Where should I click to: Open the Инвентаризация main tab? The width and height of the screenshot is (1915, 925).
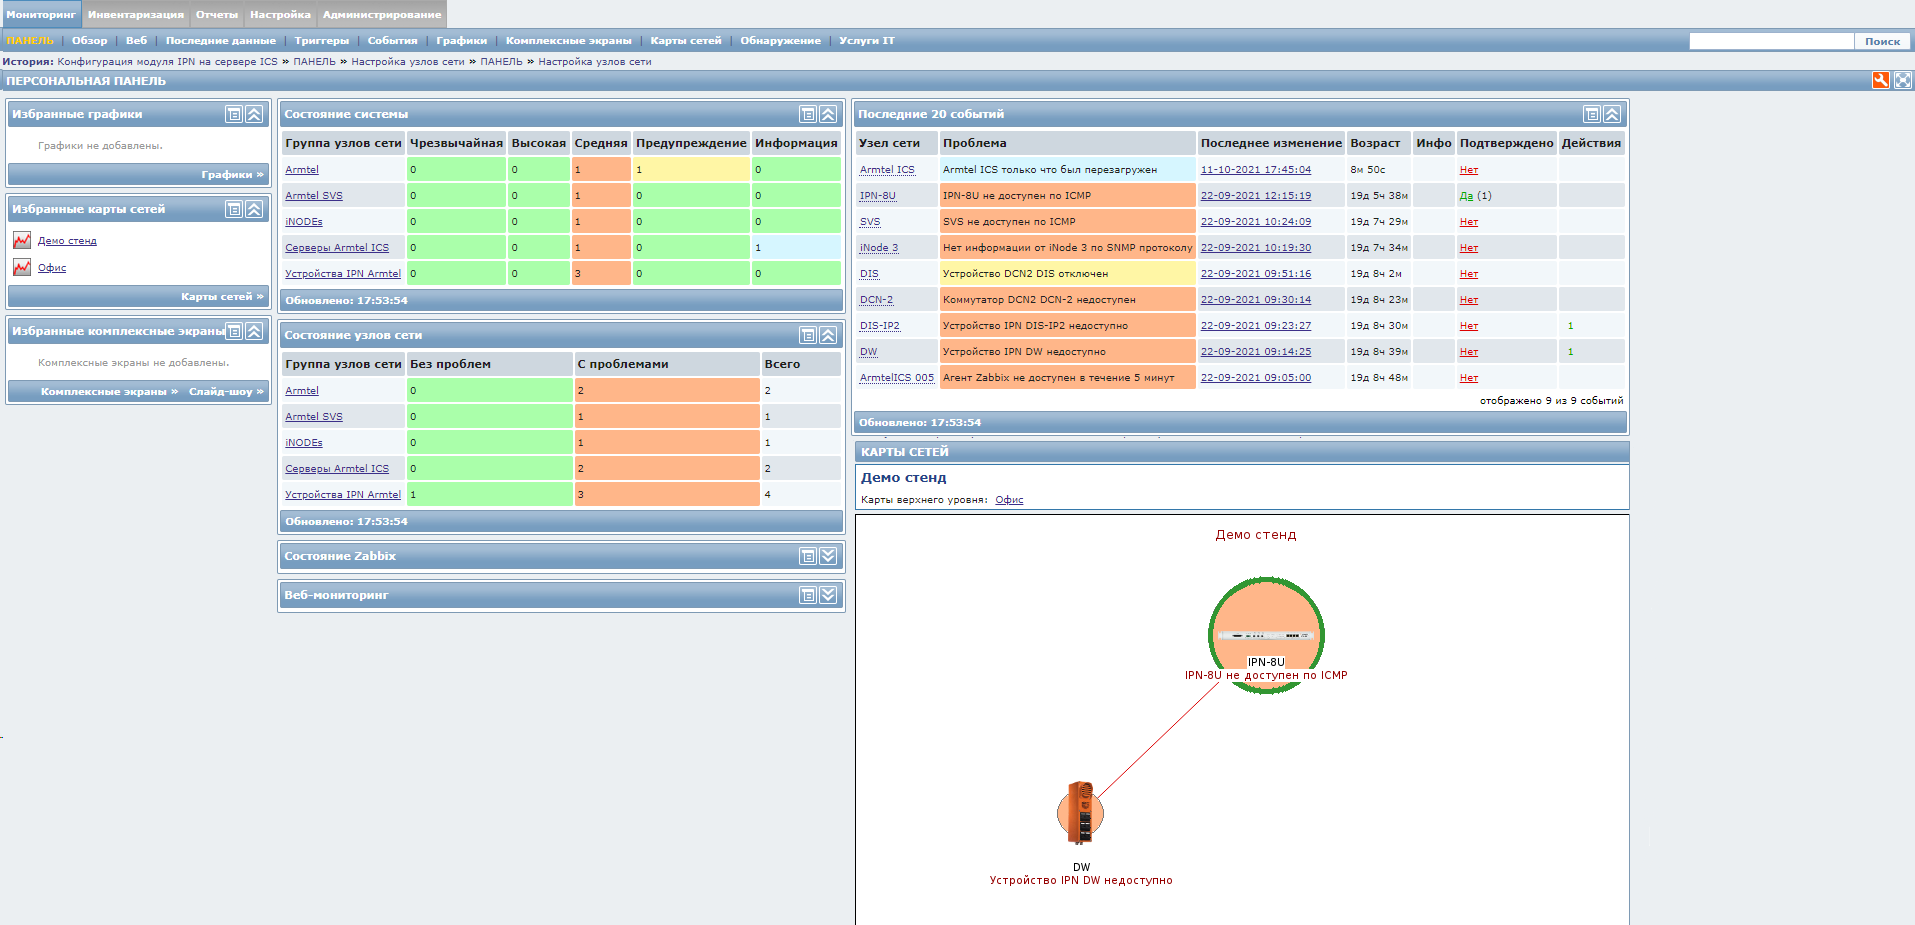click(136, 14)
